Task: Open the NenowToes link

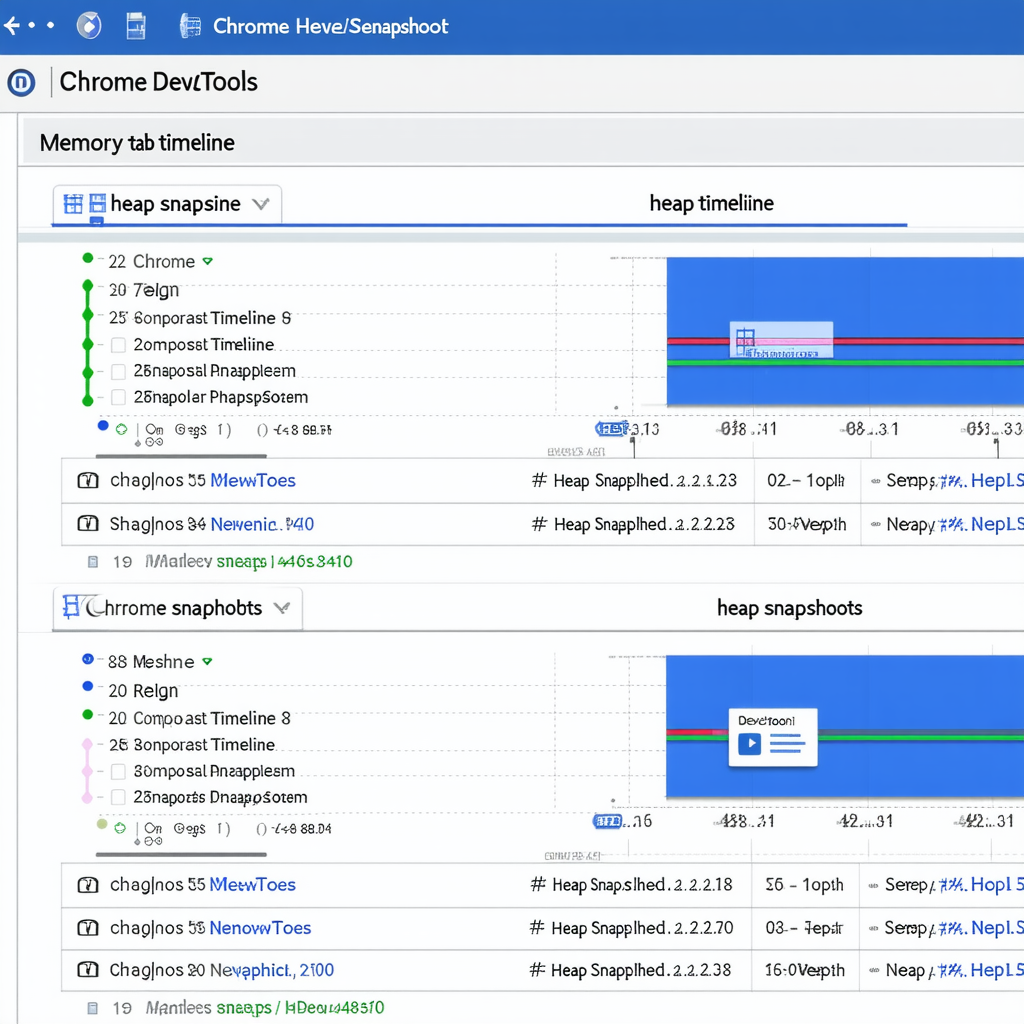Action: point(260,927)
